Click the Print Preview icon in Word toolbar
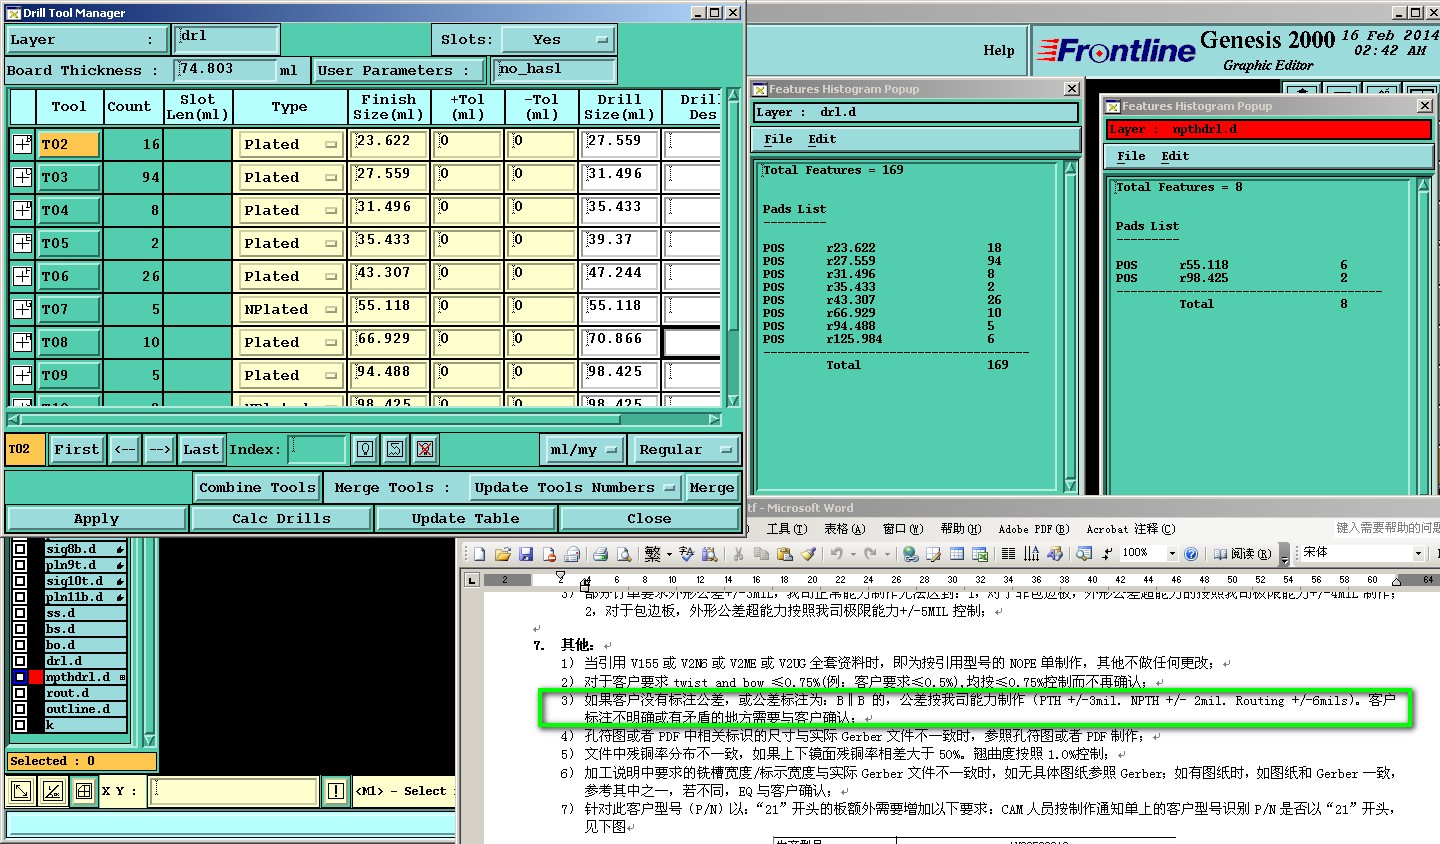This screenshot has height=844, width=1440. tap(623, 554)
